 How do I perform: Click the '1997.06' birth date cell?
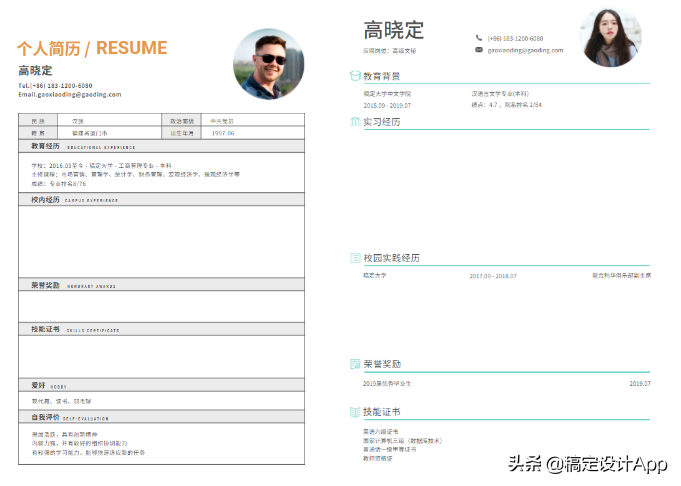coord(253,133)
